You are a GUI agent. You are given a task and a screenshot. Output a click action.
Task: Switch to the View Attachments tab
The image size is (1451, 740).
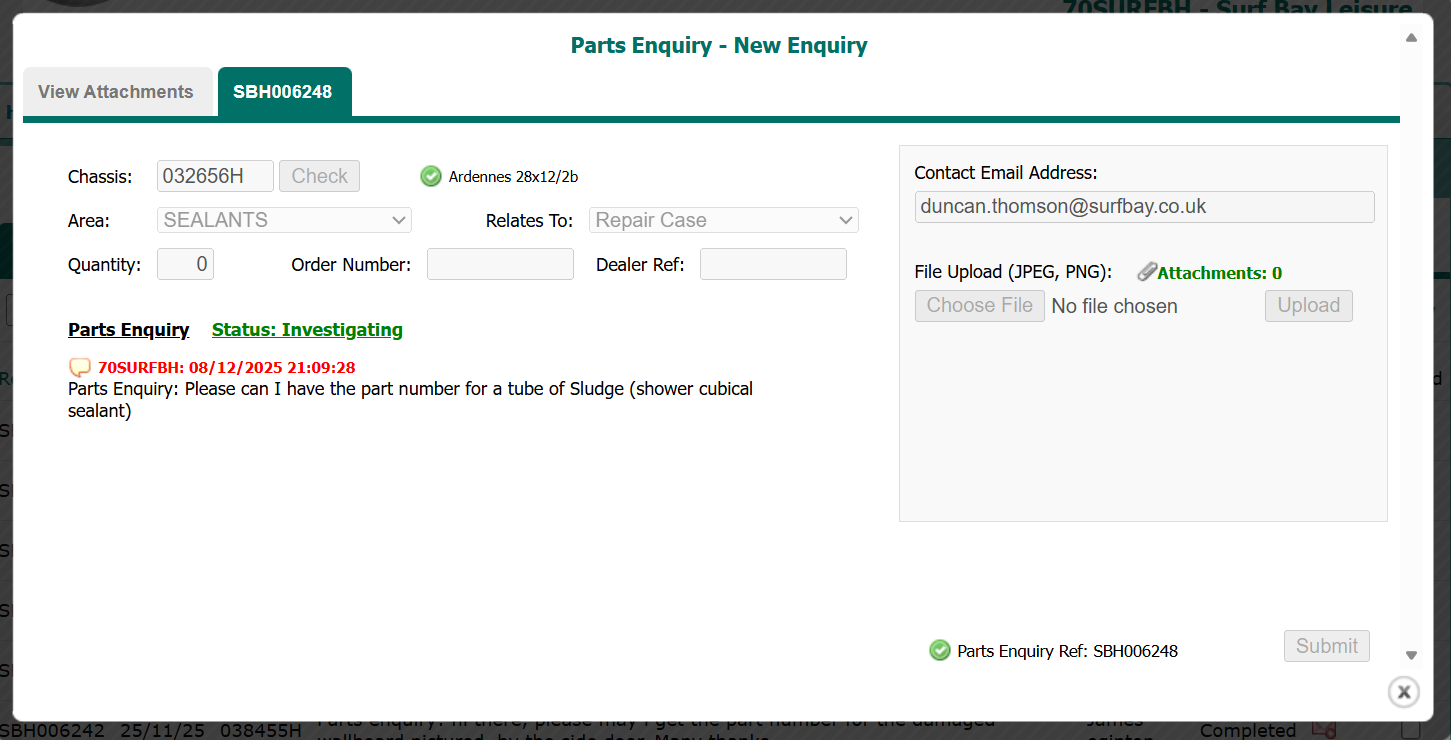tap(116, 92)
